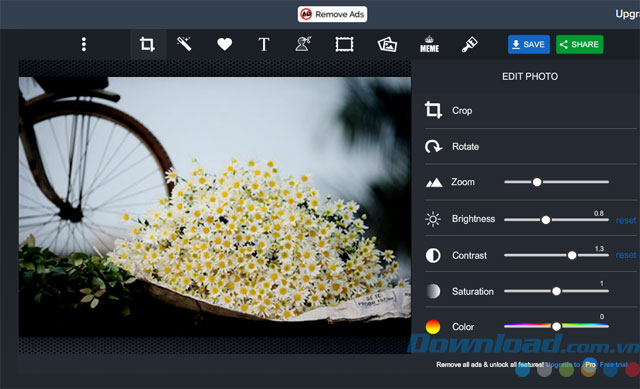Image resolution: width=640 pixels, height=389 pixels.
Task: Click the Zoom mountains icon
Action: coord(433,182)
